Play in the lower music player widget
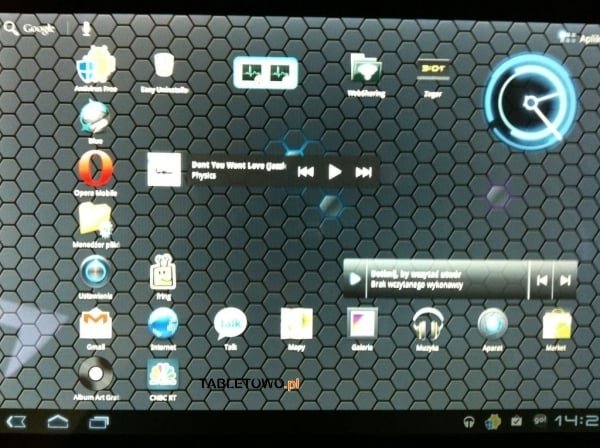 (x=355, y=279)
